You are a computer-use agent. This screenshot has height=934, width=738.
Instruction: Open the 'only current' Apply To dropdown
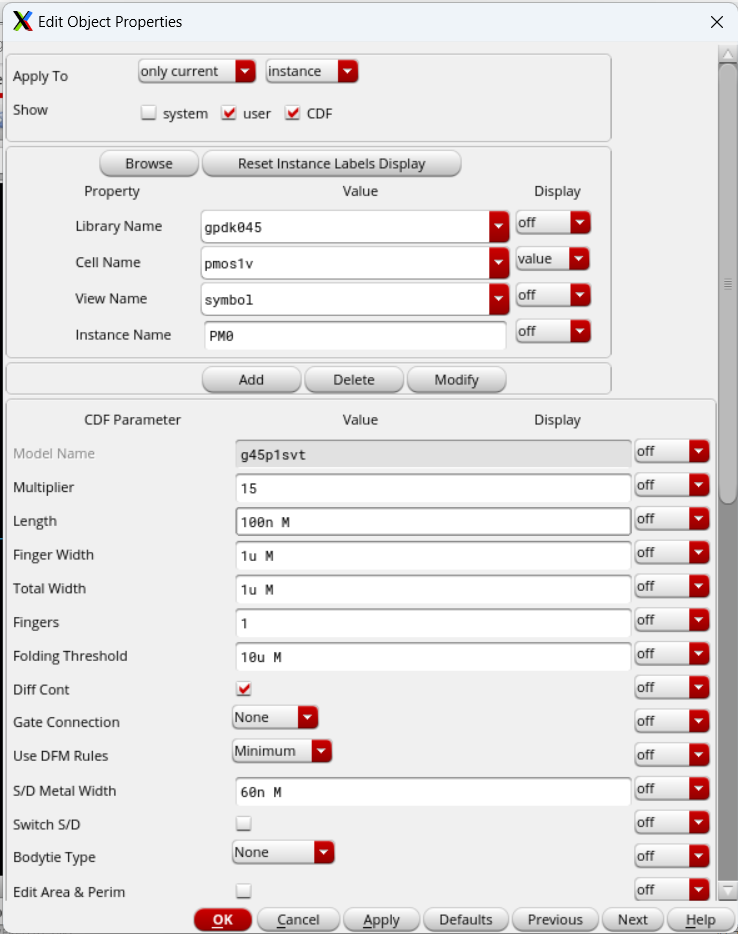197,71
